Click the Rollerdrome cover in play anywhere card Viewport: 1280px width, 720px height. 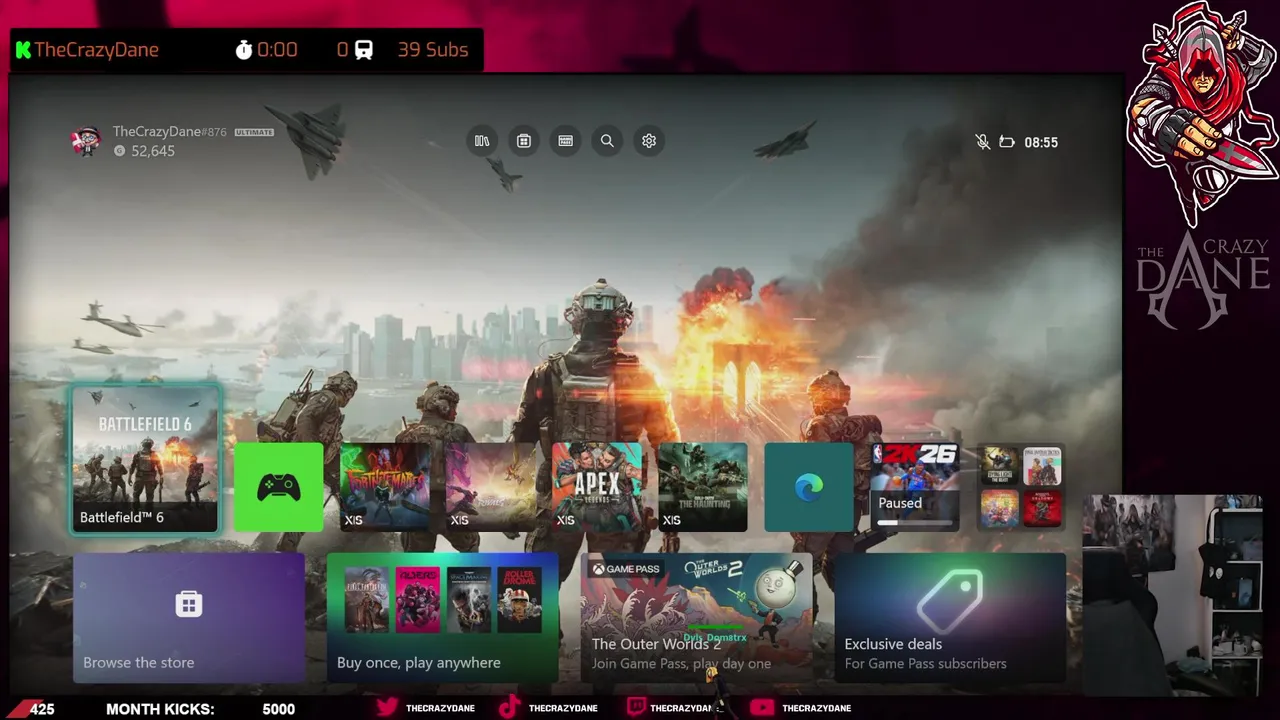pos(520,600)
